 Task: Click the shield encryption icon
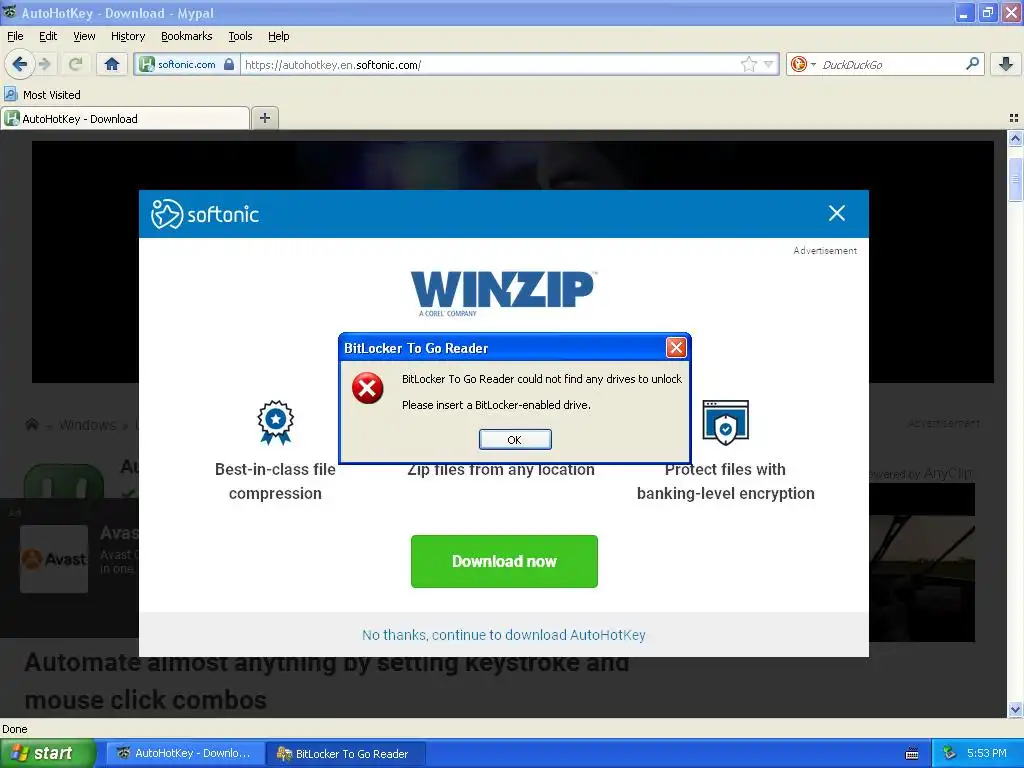726,423
